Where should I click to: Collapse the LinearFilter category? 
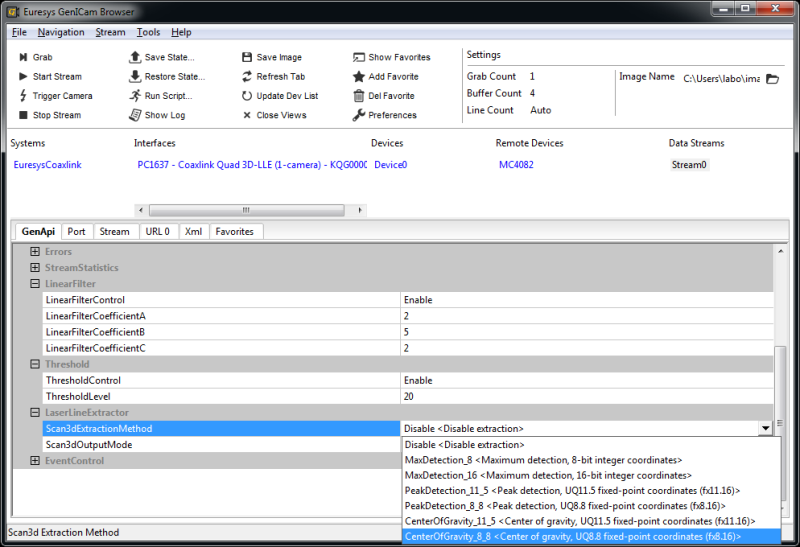[35, 284]
